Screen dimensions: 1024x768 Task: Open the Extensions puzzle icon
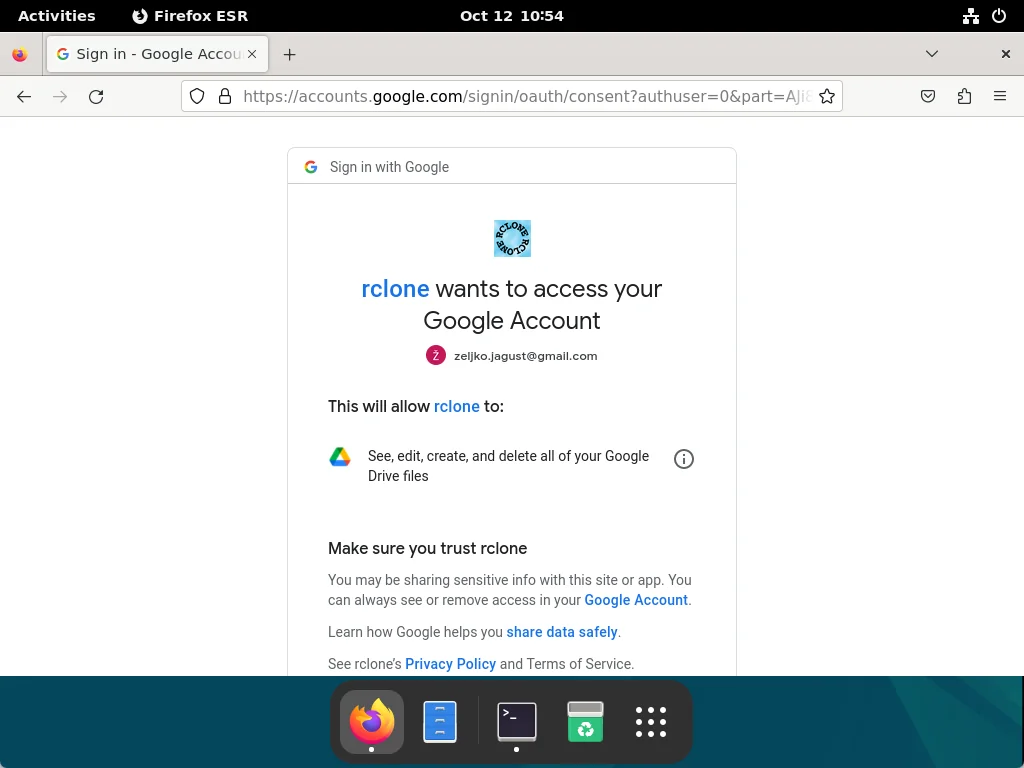(964, 97)
